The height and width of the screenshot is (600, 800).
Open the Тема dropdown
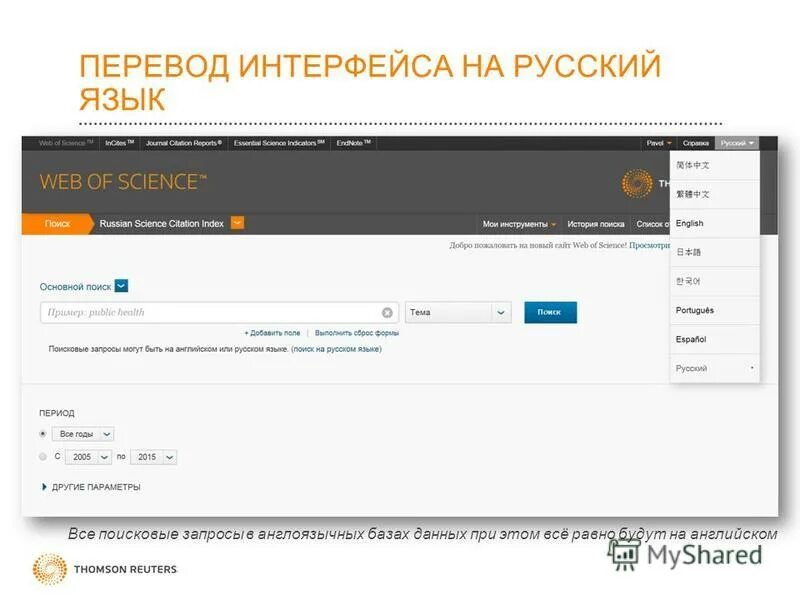[x=458, y=311]
